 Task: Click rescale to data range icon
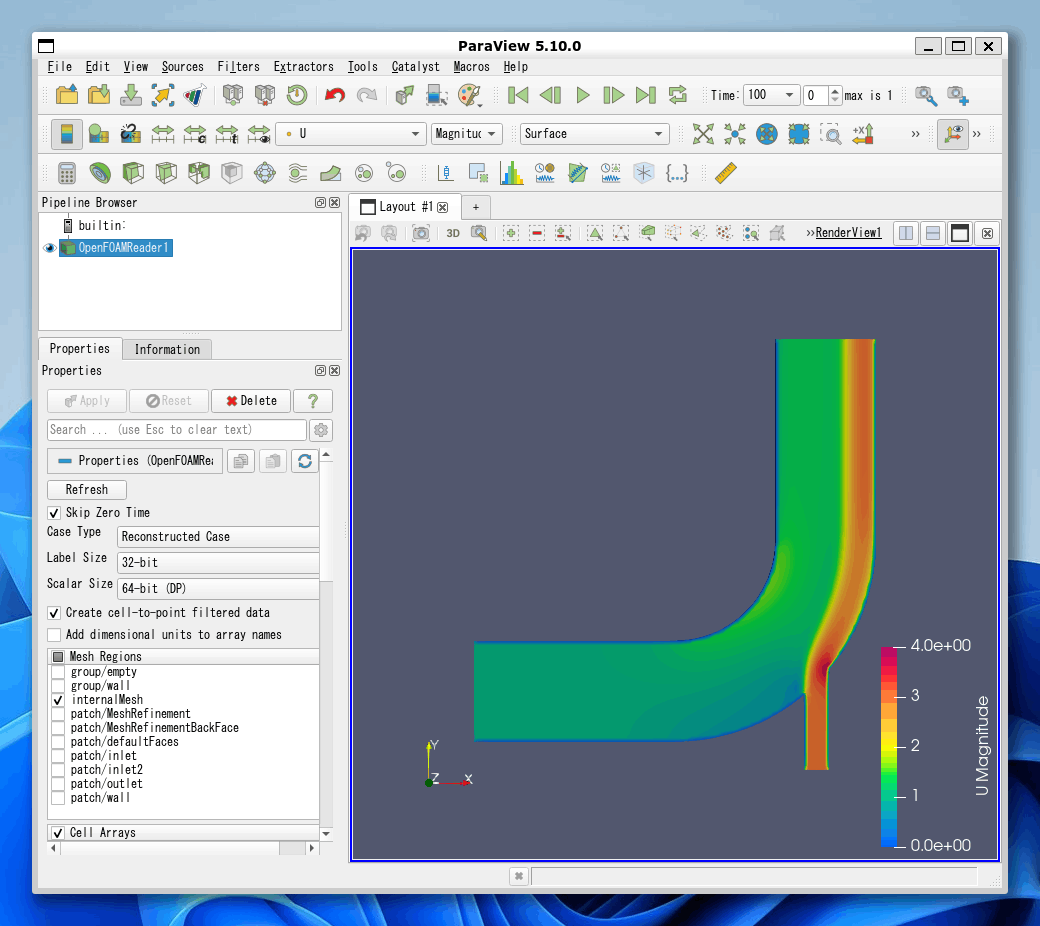[162, 134]
